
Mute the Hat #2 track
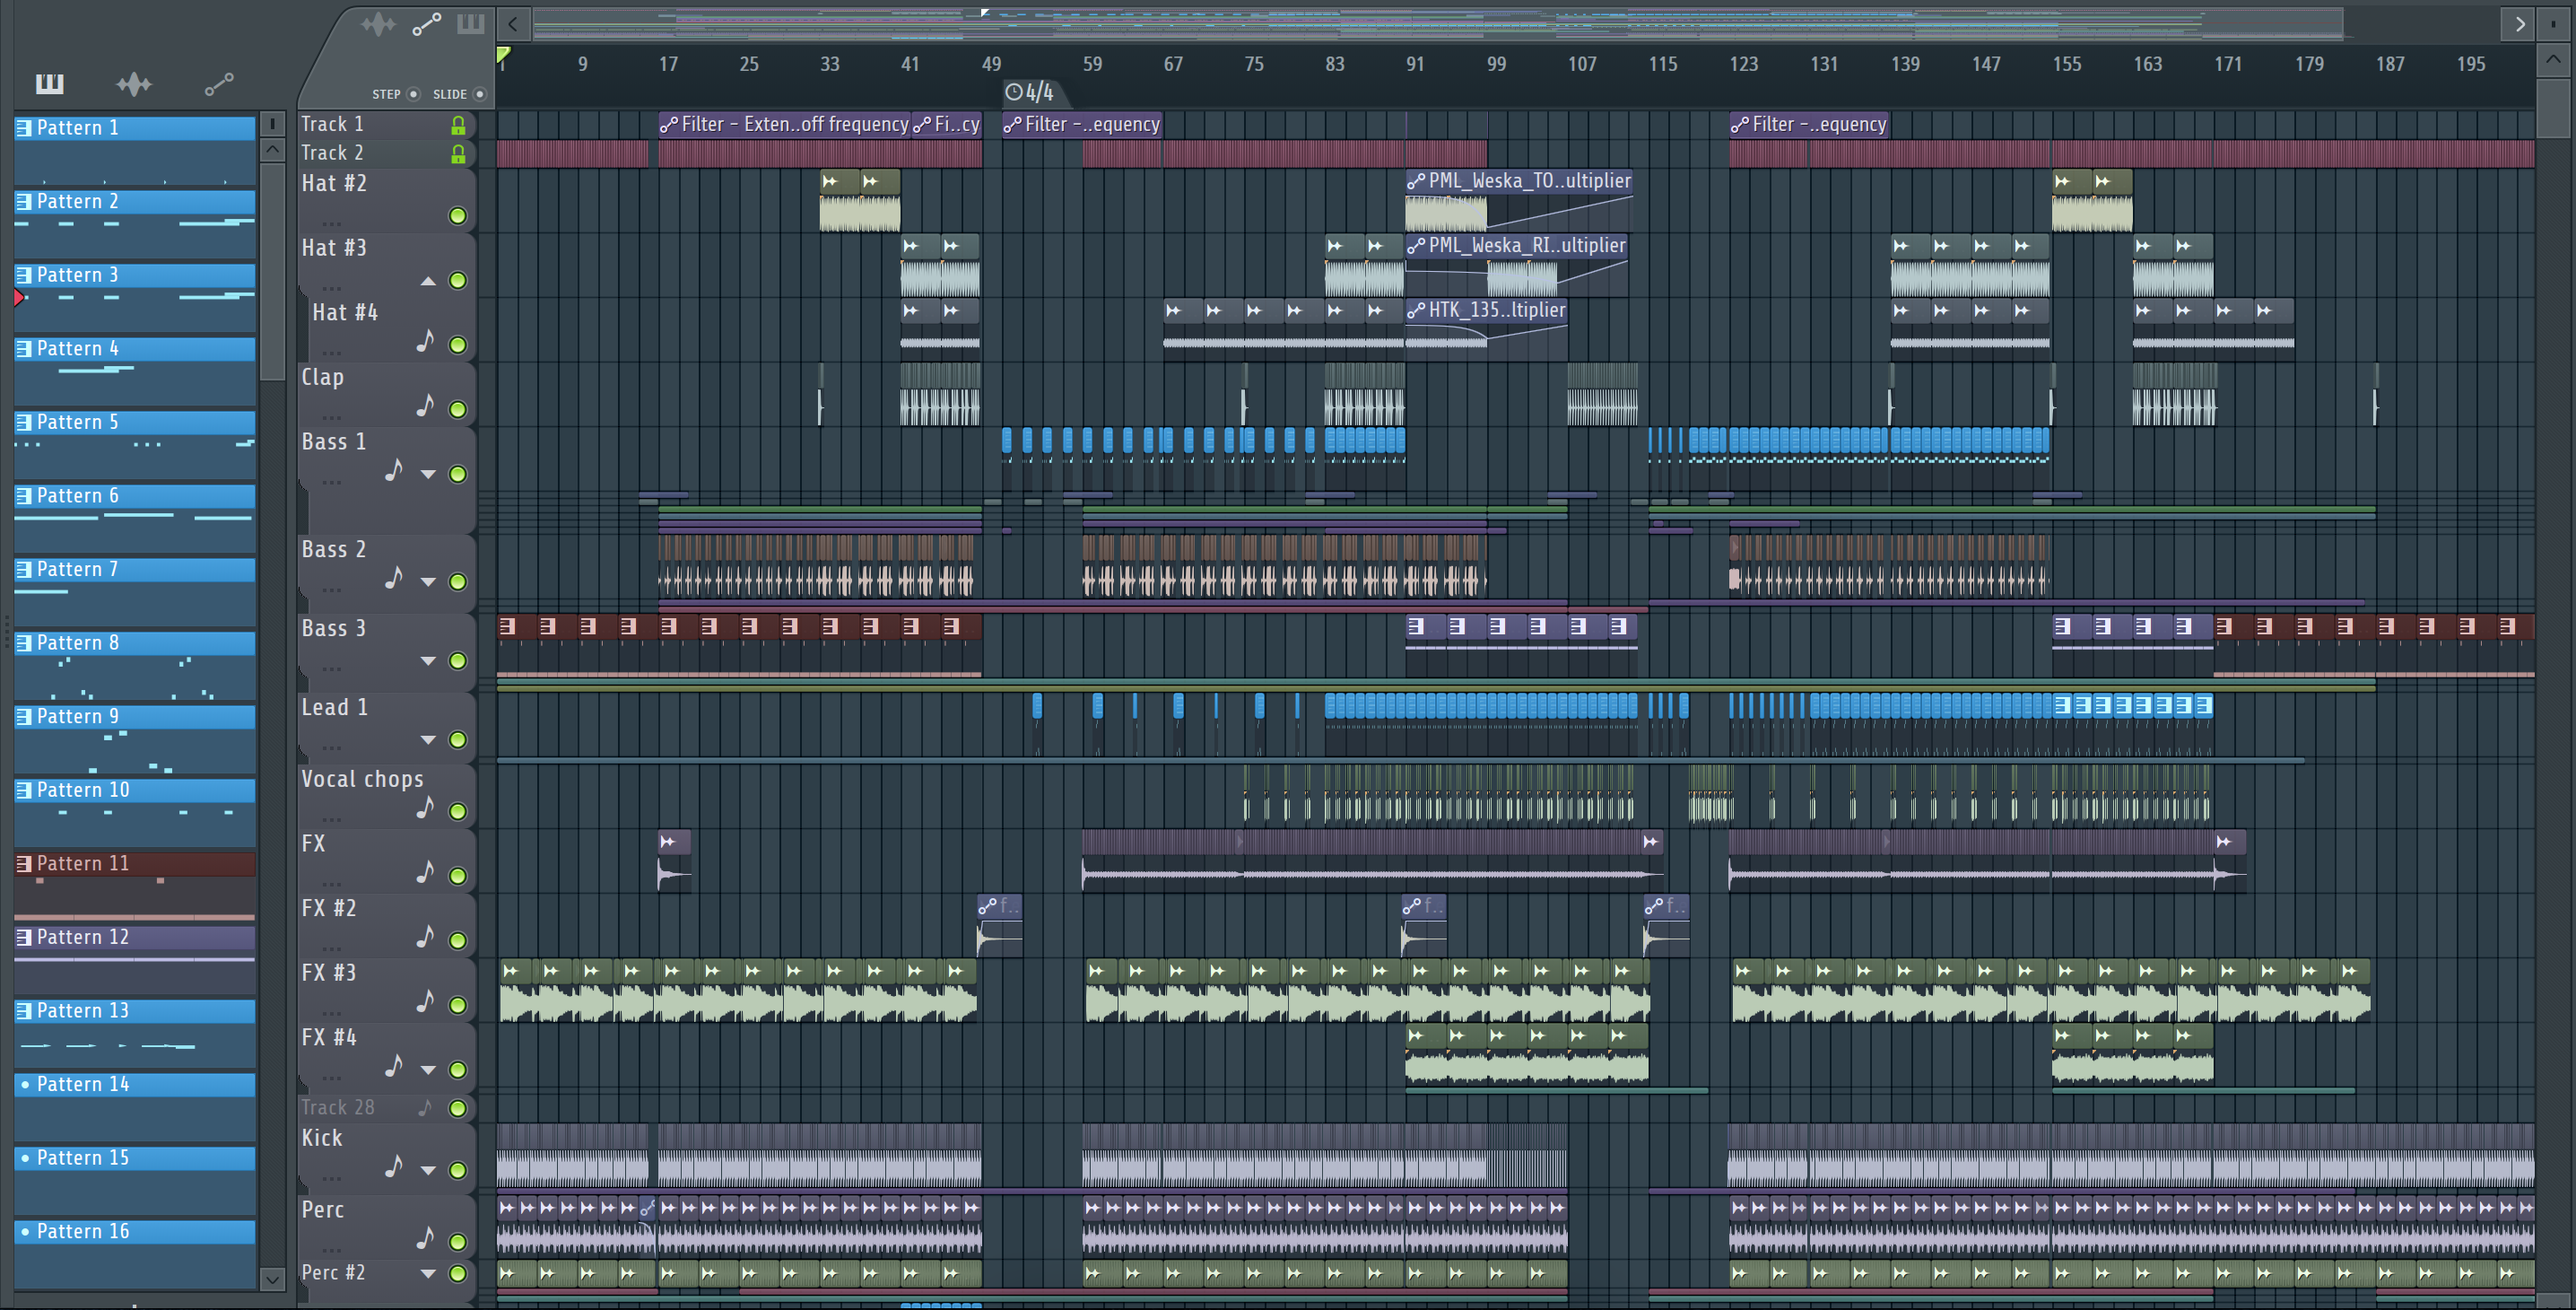coord(458,216)
